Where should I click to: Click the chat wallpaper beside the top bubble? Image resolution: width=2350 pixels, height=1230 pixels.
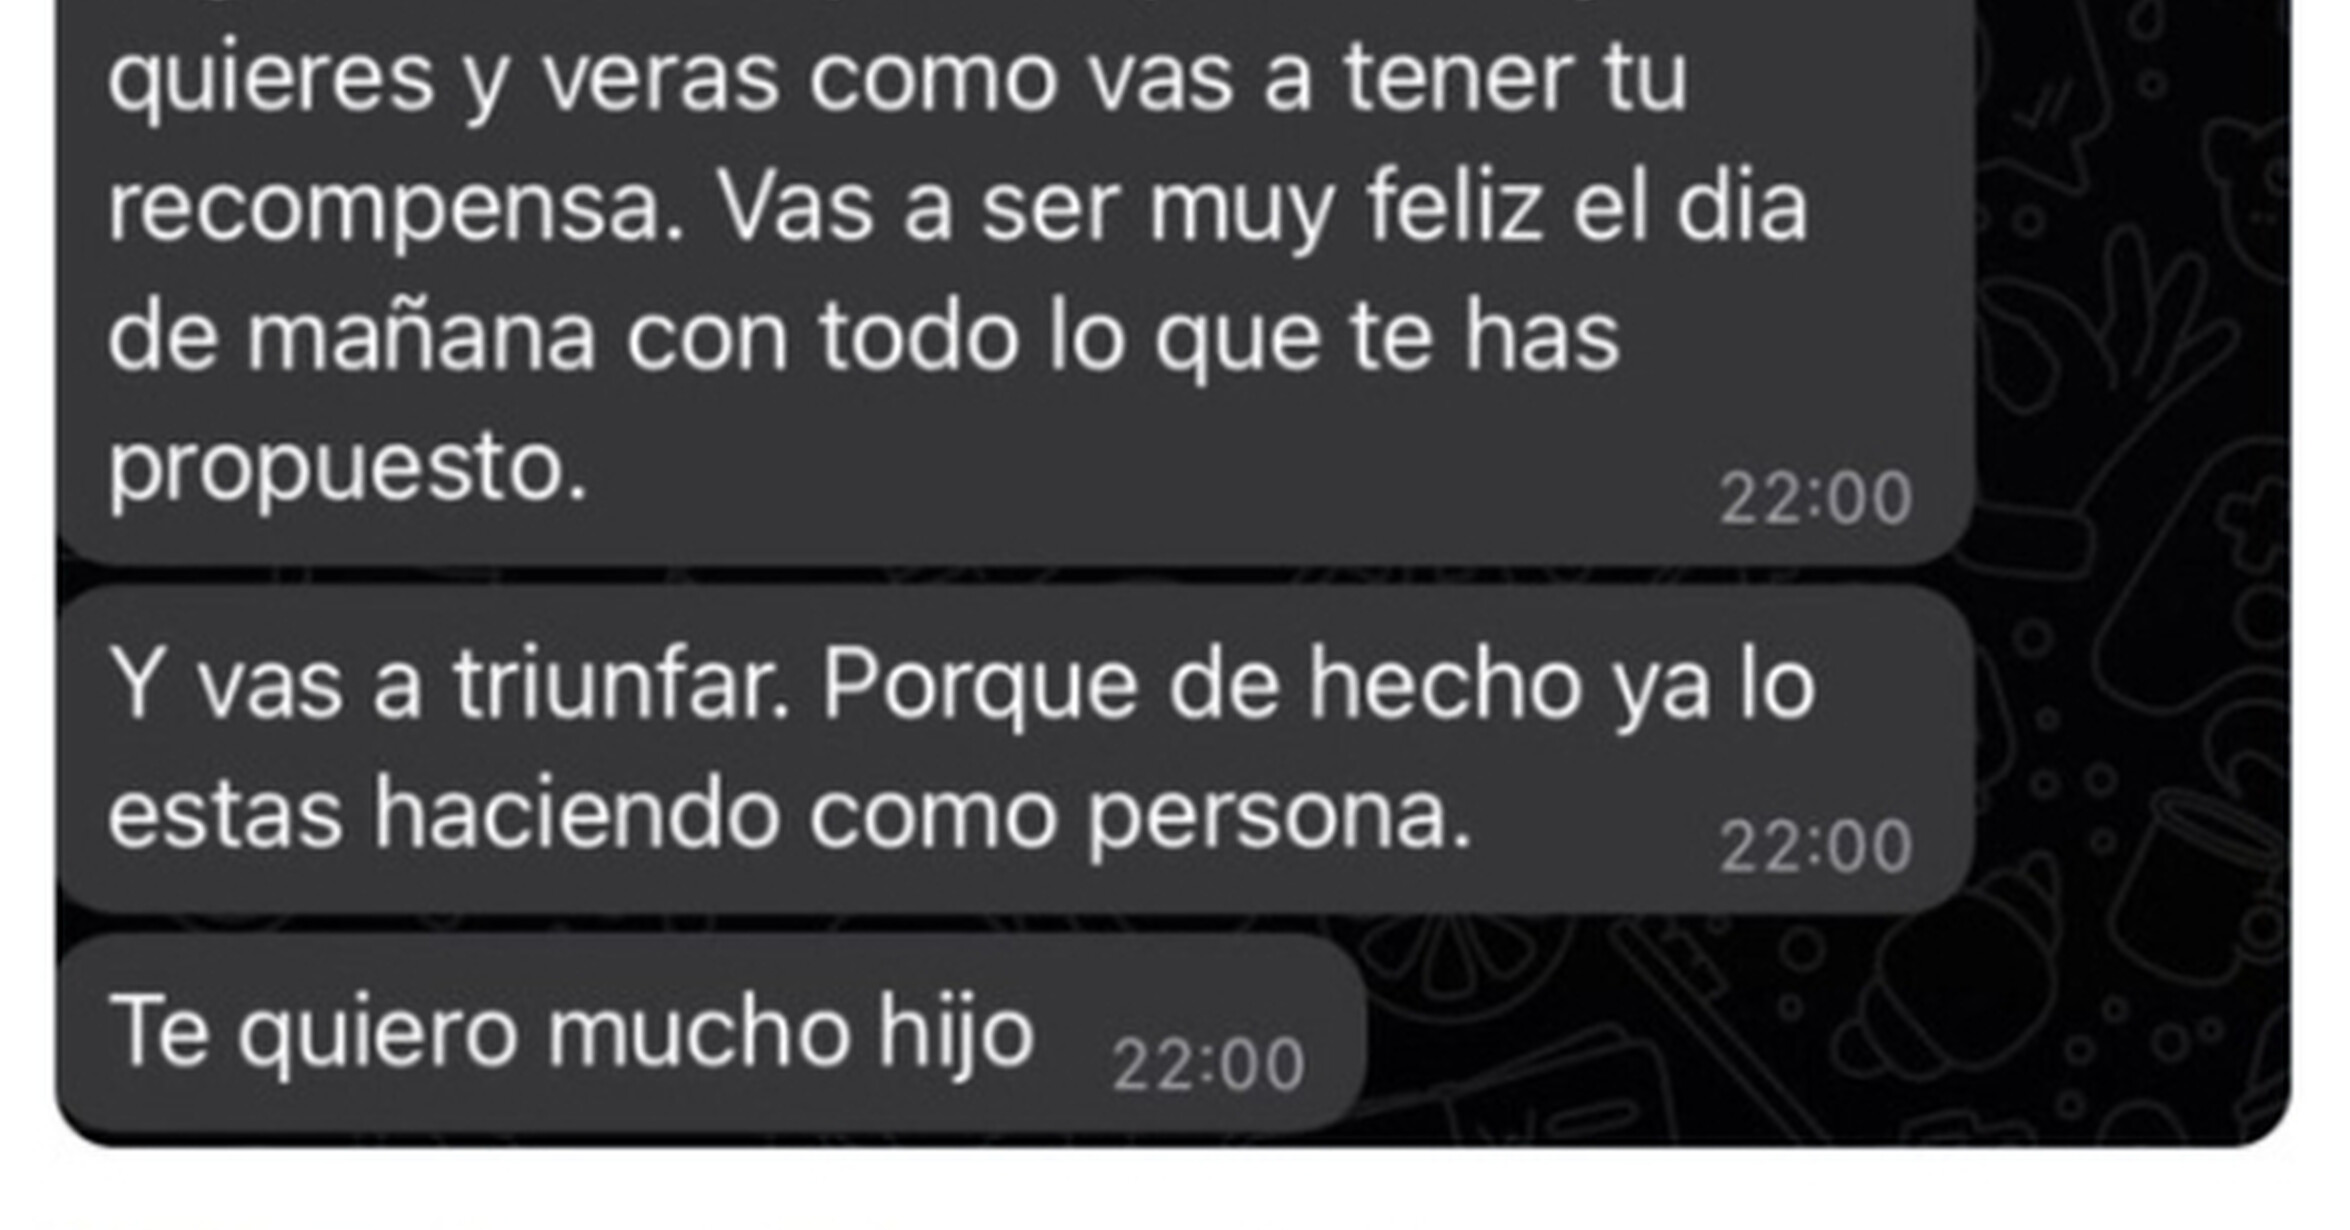pyautogui.click(x=2130, y=280)
